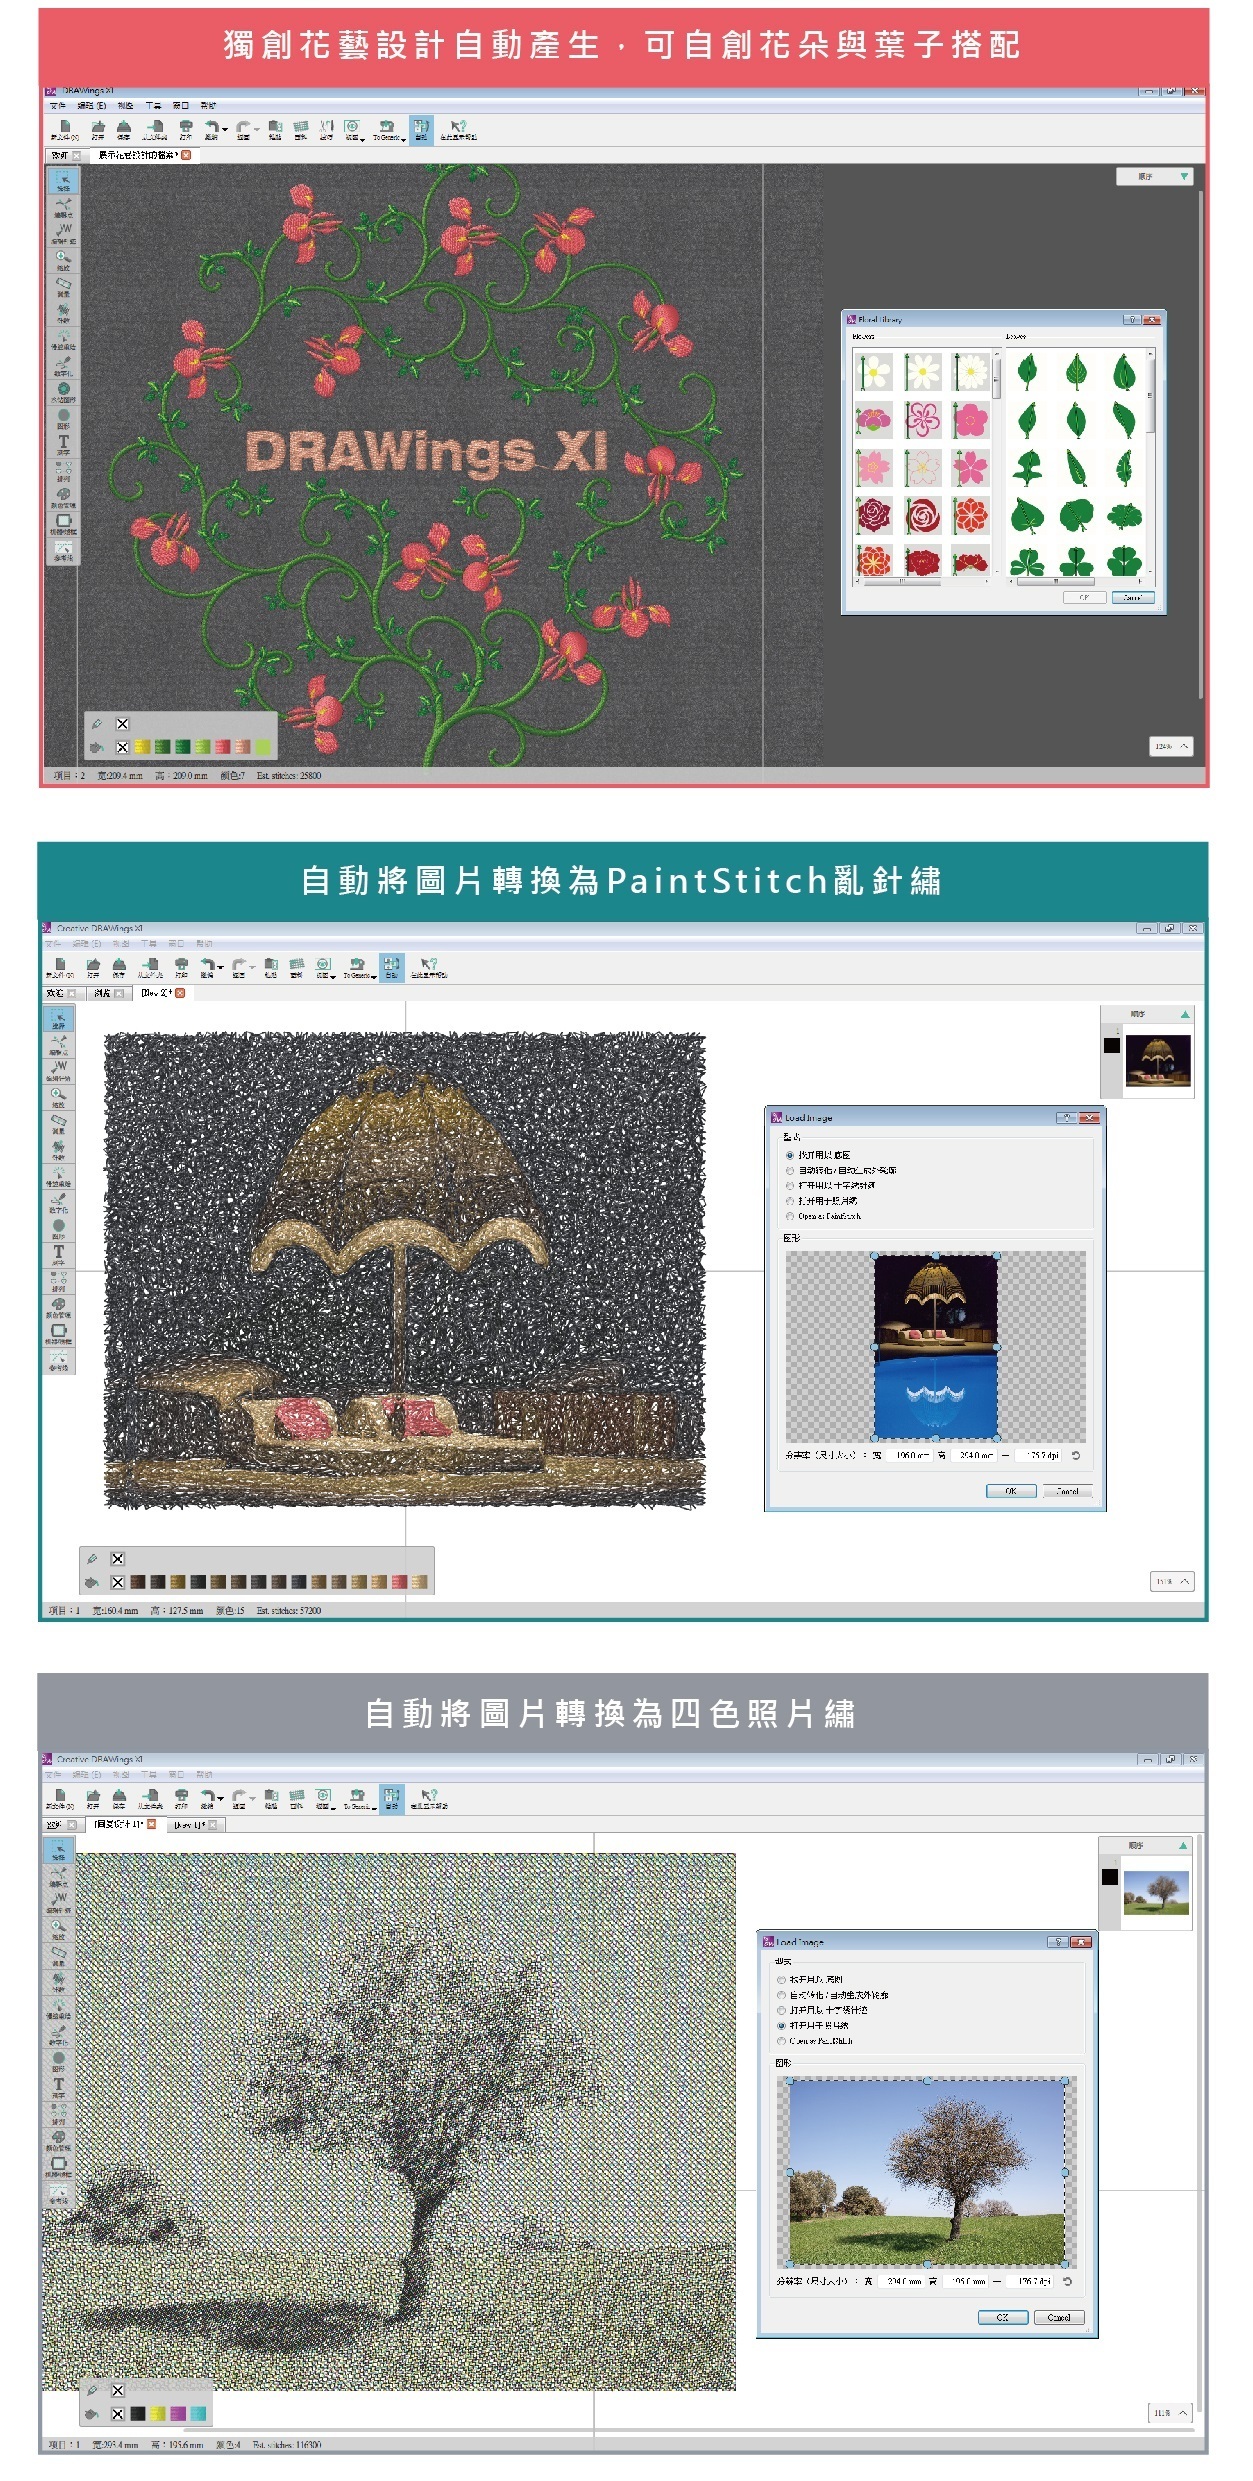Click Print icon in top window toolbar
Screen dimensions: 1253x2481
[185, 130]
